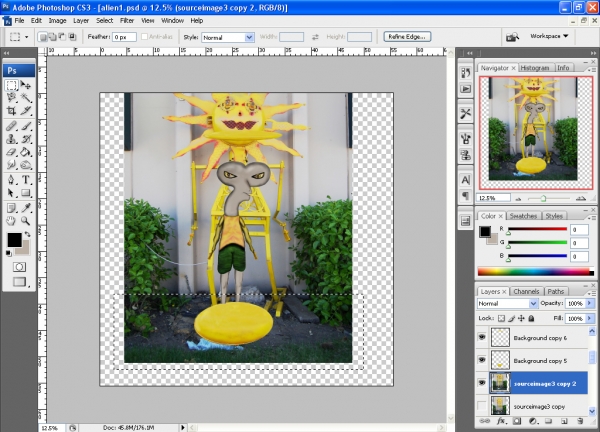Toggle Lock position icon

pos(521,318)
